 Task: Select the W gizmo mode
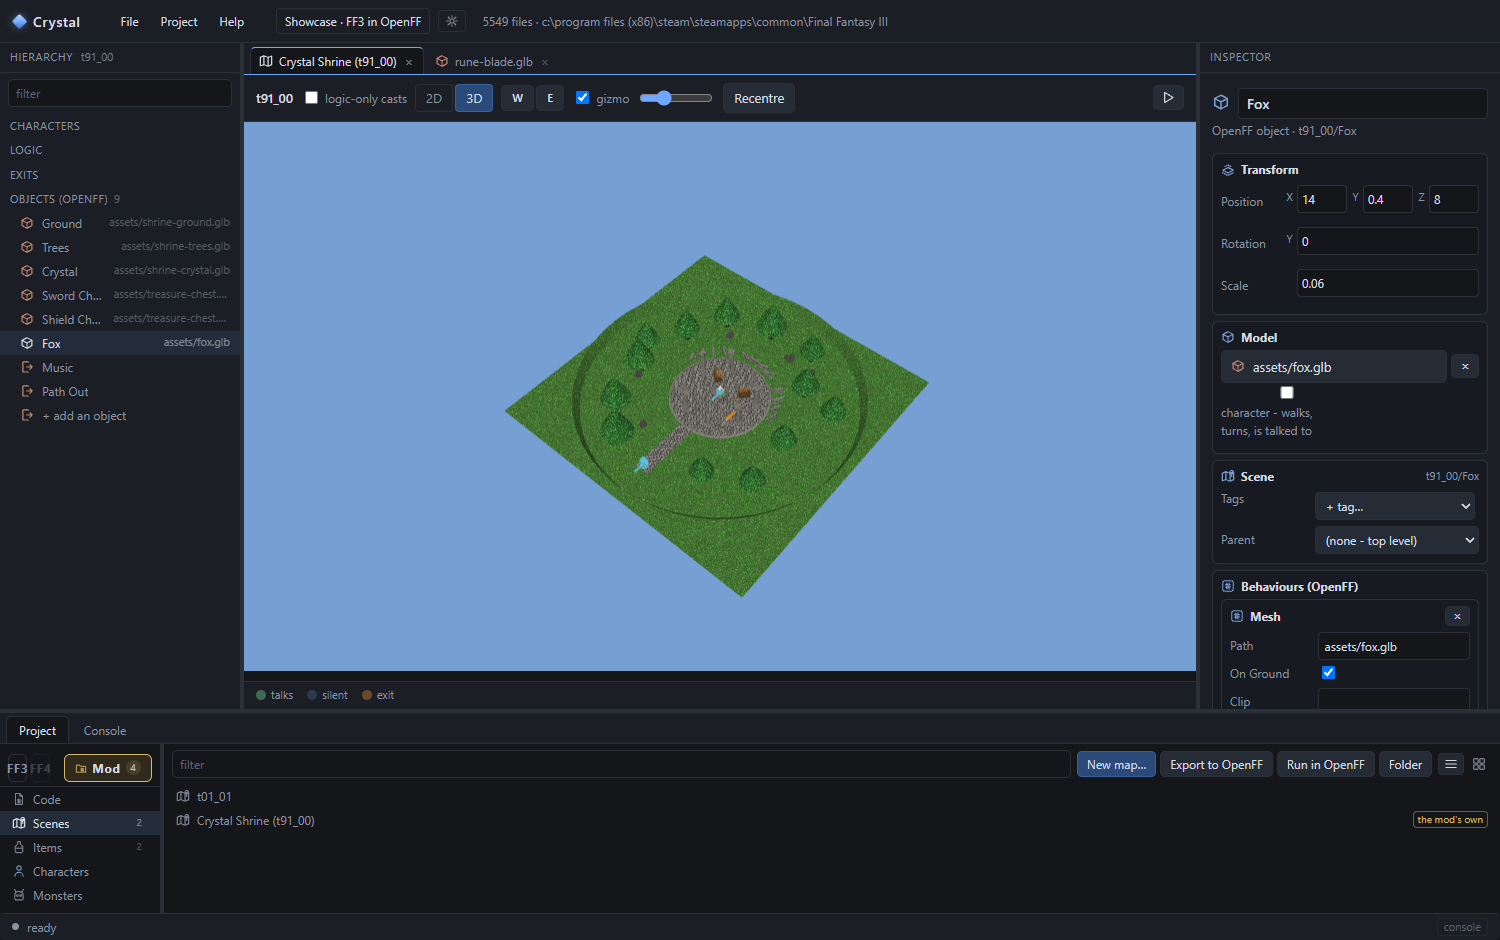pyautogui.click(x=517, y=98)
